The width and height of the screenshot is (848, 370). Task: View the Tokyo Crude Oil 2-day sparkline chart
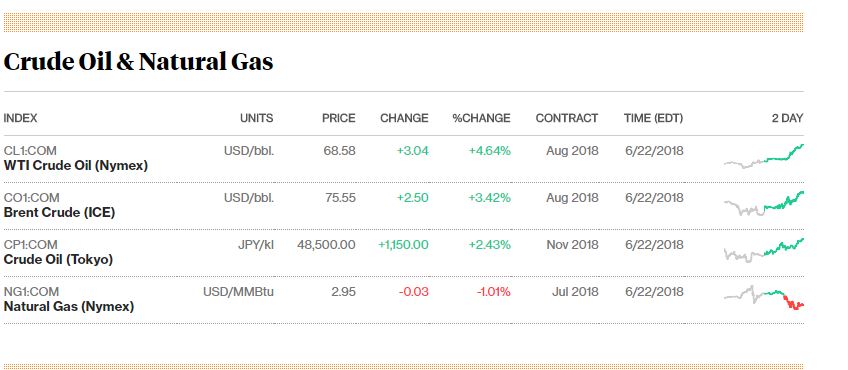(764, 250)
